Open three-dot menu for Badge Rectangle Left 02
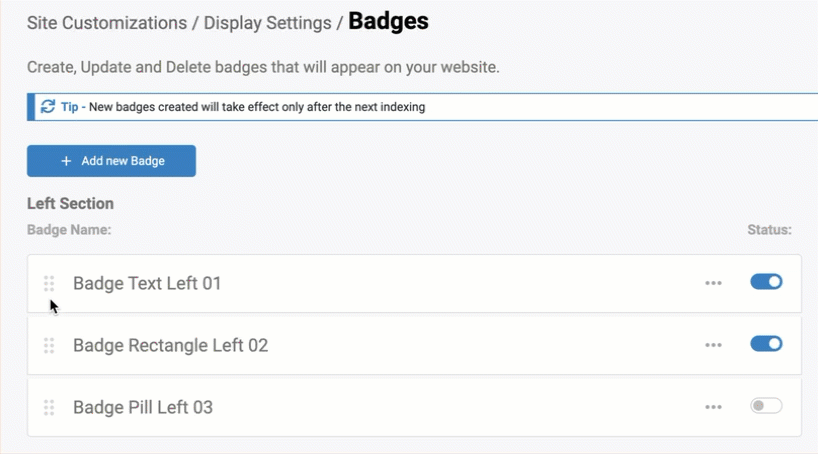The height and width of the screenshot is (454, 818). point(713,345)
